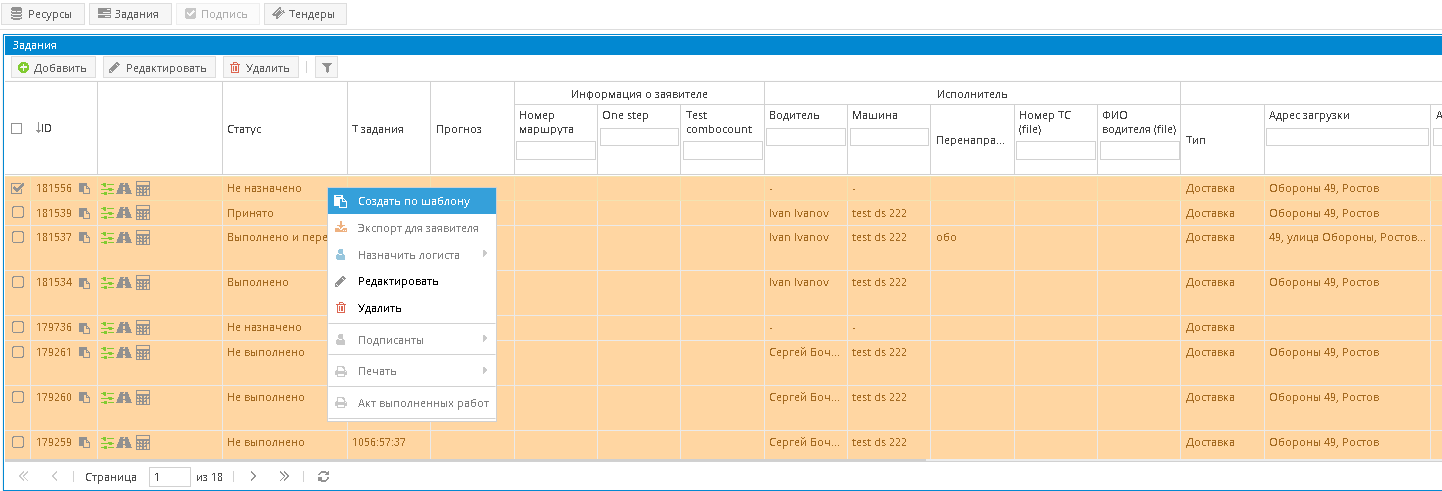This screenshot has width=1442, height=491.
Task: Jump to the last page arrow
Action: click(284, 477)
